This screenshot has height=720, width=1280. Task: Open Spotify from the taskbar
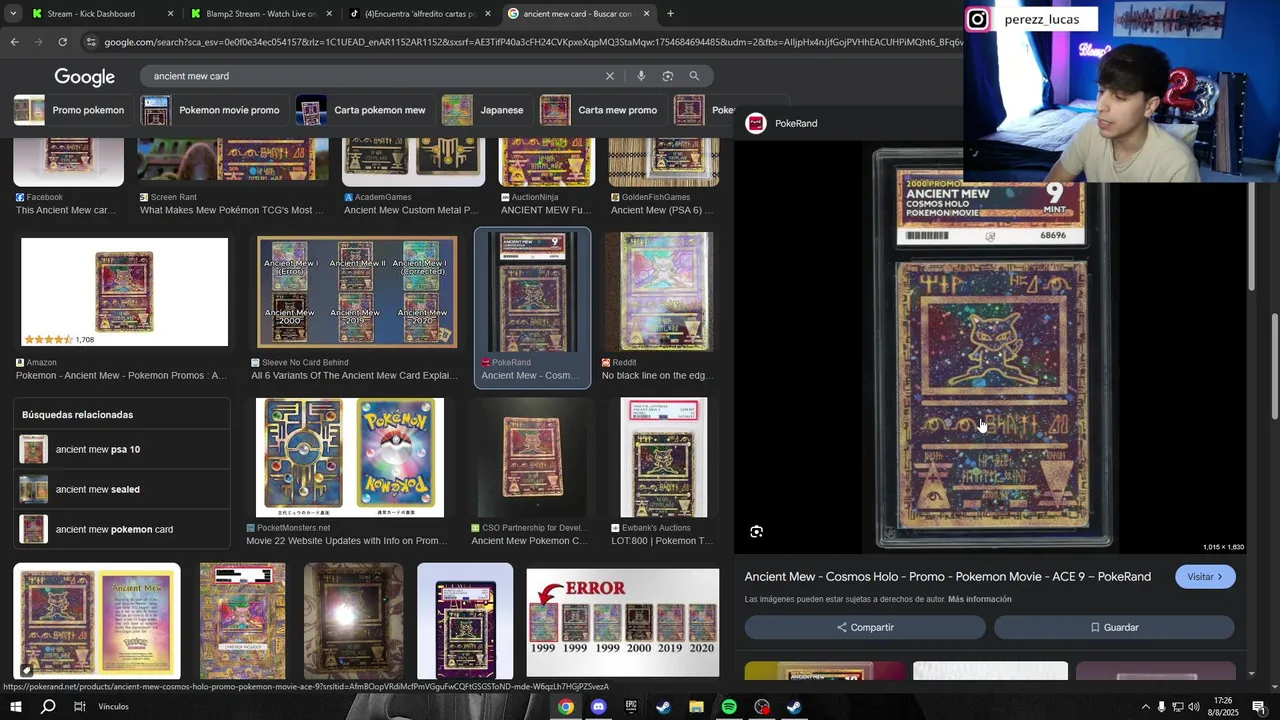[x=729, y=707]
